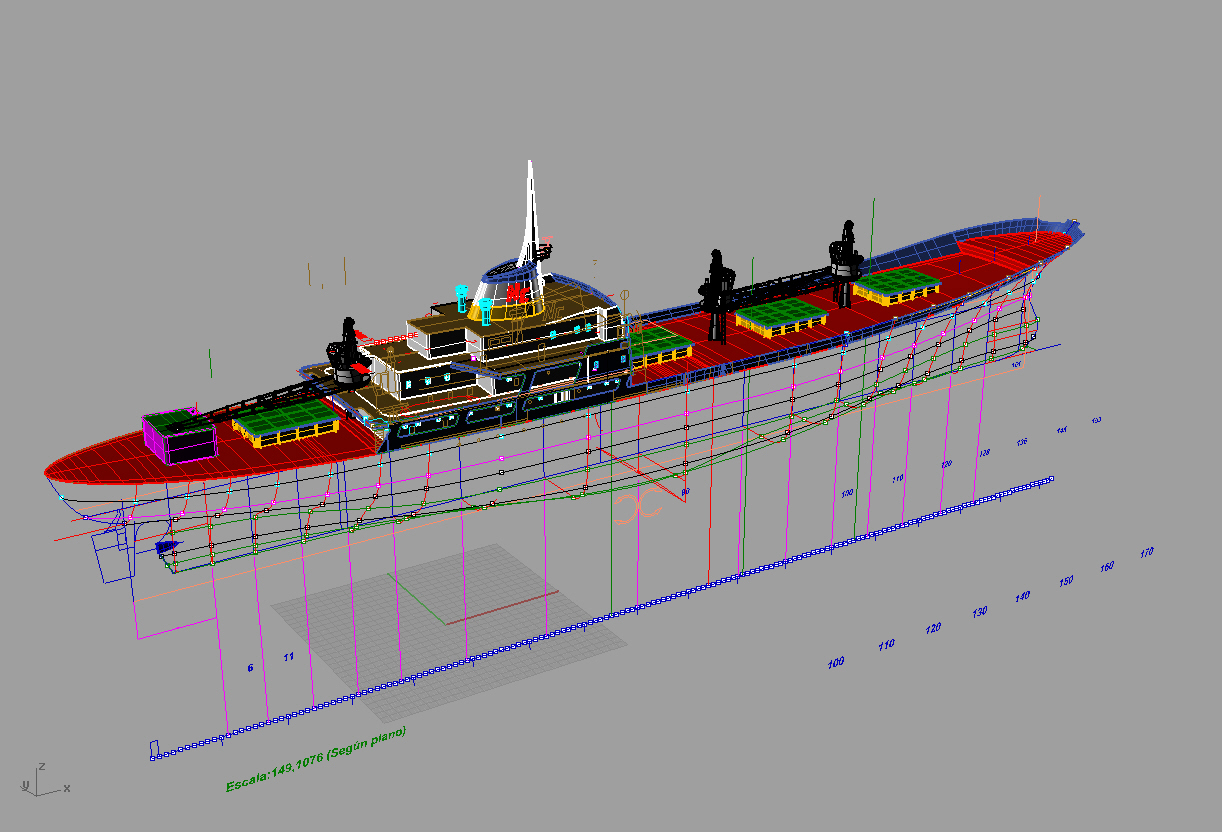Image resolution: width=1222 pixels, height=832 pixels.
Task: Select the frame number label 170
Action: [x=1146, y=552]
